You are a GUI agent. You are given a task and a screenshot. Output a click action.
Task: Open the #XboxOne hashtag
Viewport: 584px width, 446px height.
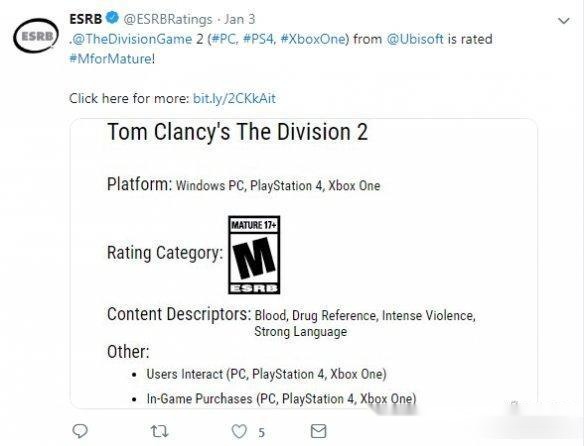(313, 39)
